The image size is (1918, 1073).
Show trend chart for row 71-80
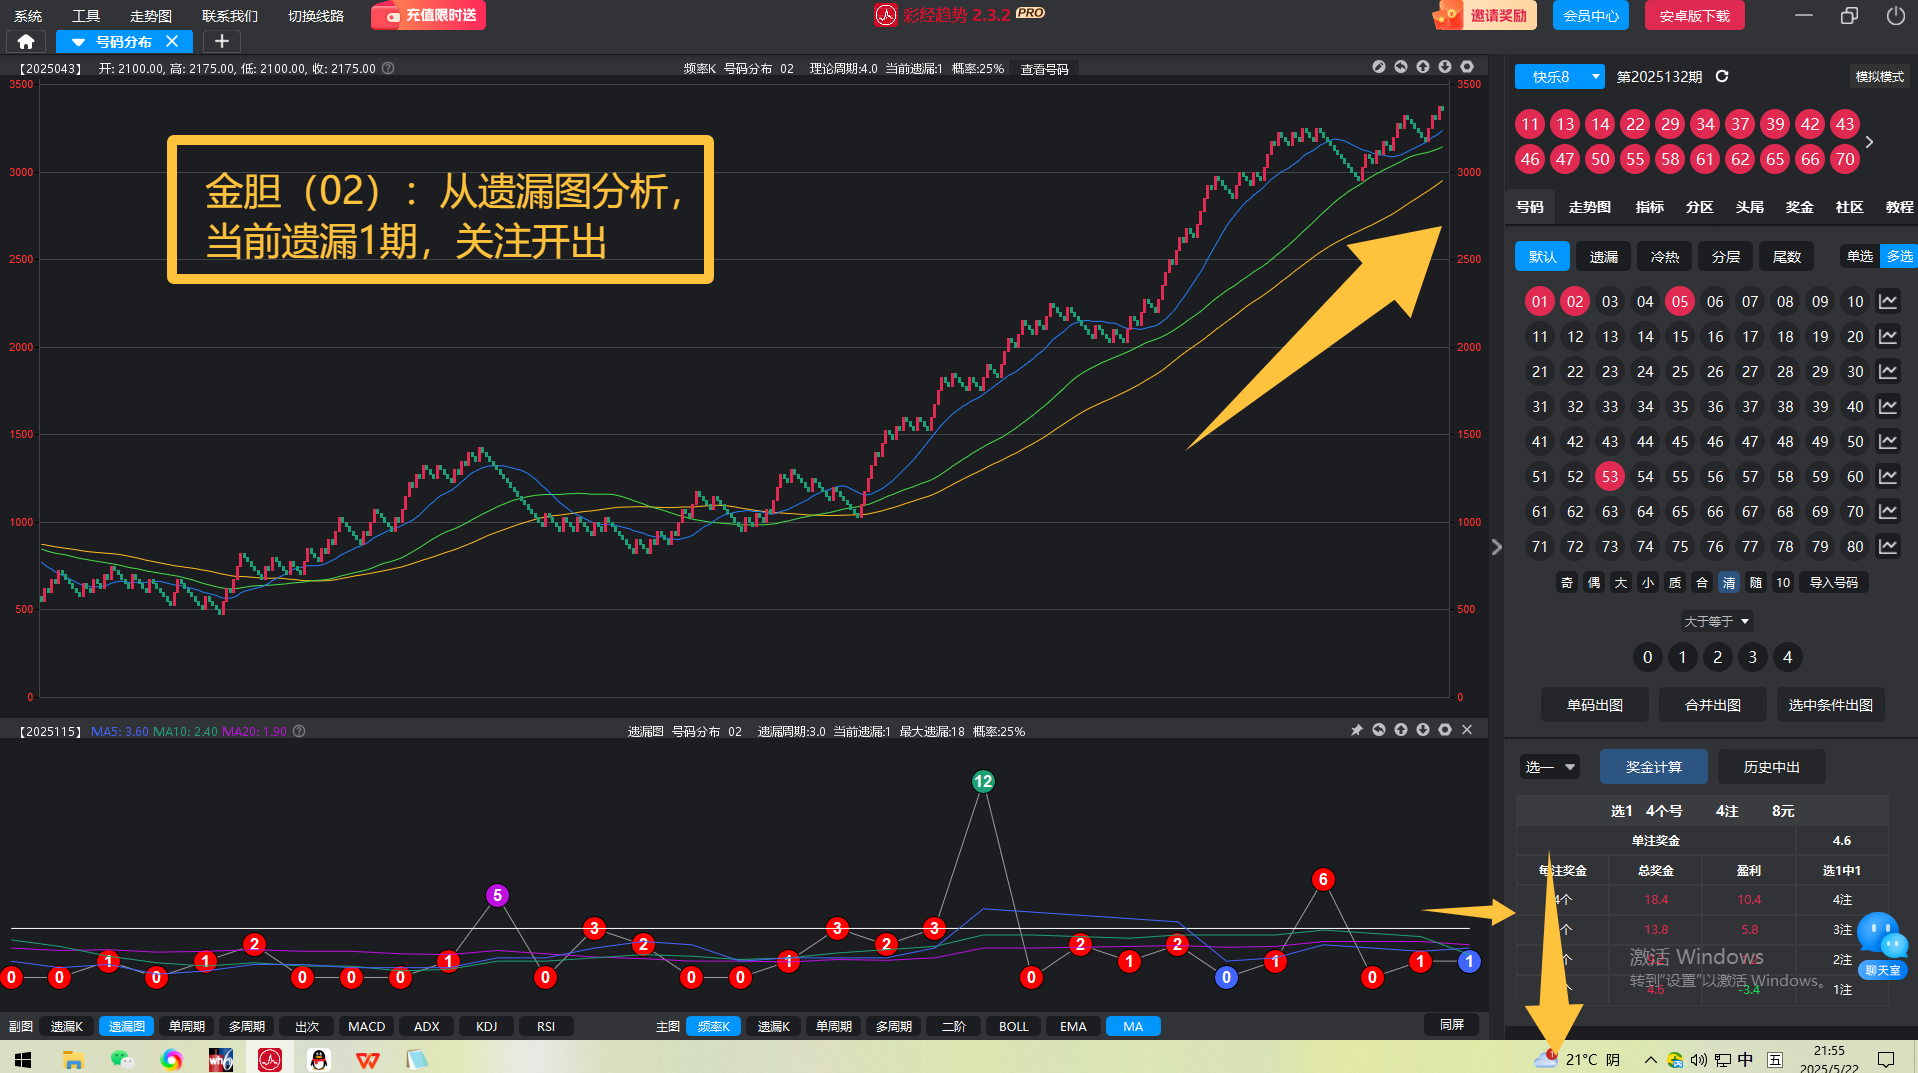[1888, 546]
